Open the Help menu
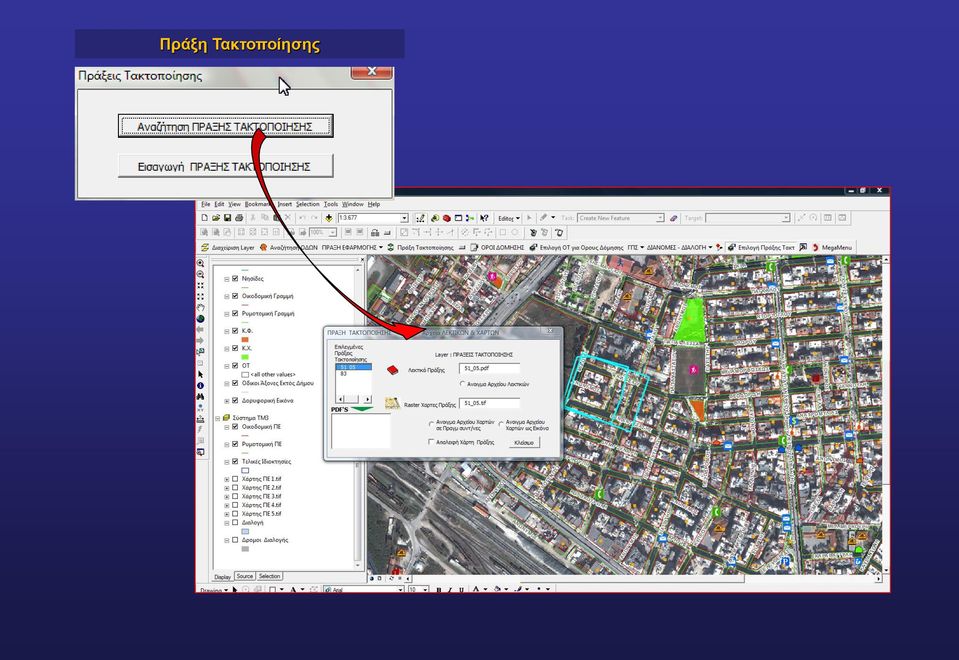Viewport: 959px width, 660px height. (374, 204)
